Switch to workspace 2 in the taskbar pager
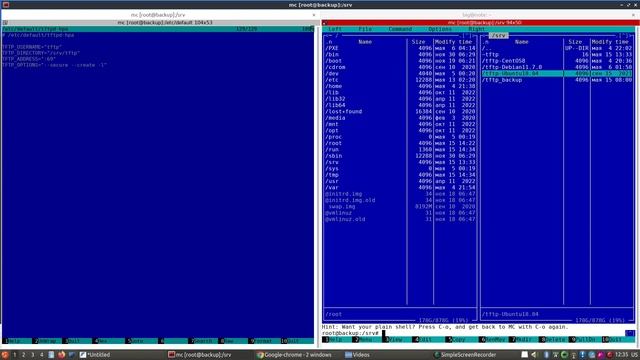 point(23,355)
